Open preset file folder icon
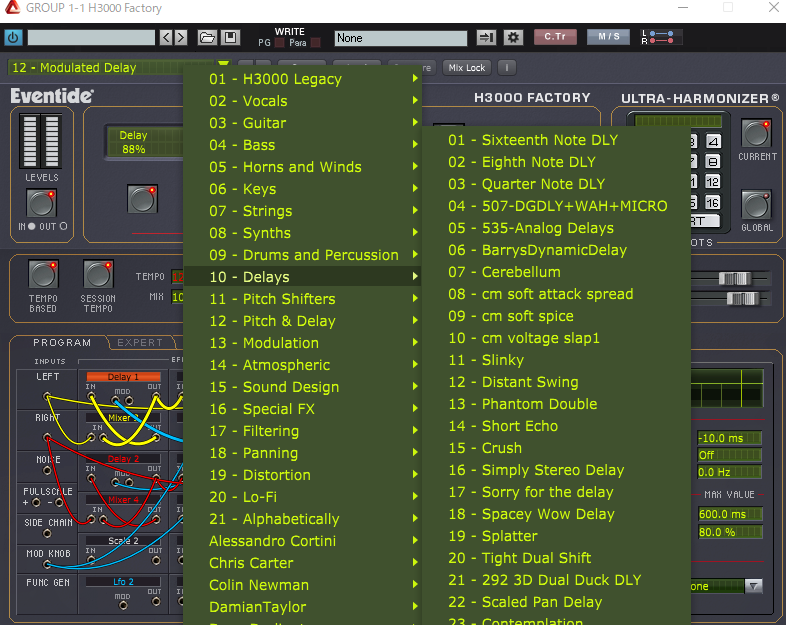Viewport: 786px width, 625px height. point(207,38)
